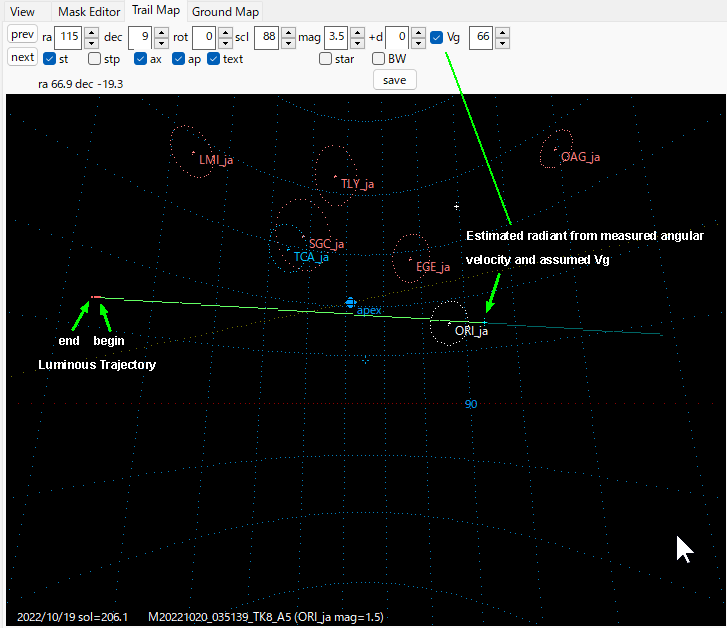Viewport: 727px width, 628px height.
Task: Increase the scl value with up arrow
Action: (288, 33)
